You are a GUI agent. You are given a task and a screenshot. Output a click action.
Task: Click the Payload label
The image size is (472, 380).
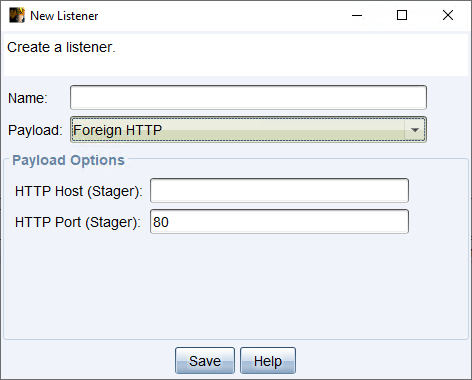[35, 130]
